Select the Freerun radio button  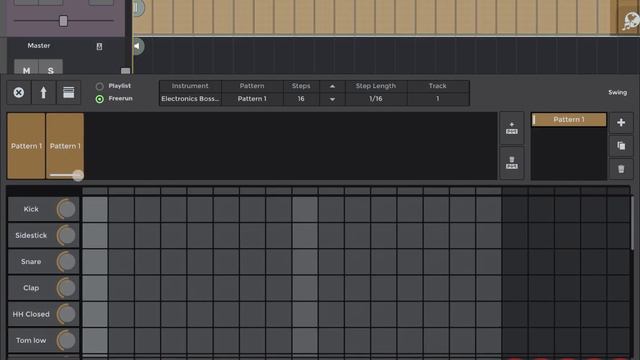click(99, 99)
